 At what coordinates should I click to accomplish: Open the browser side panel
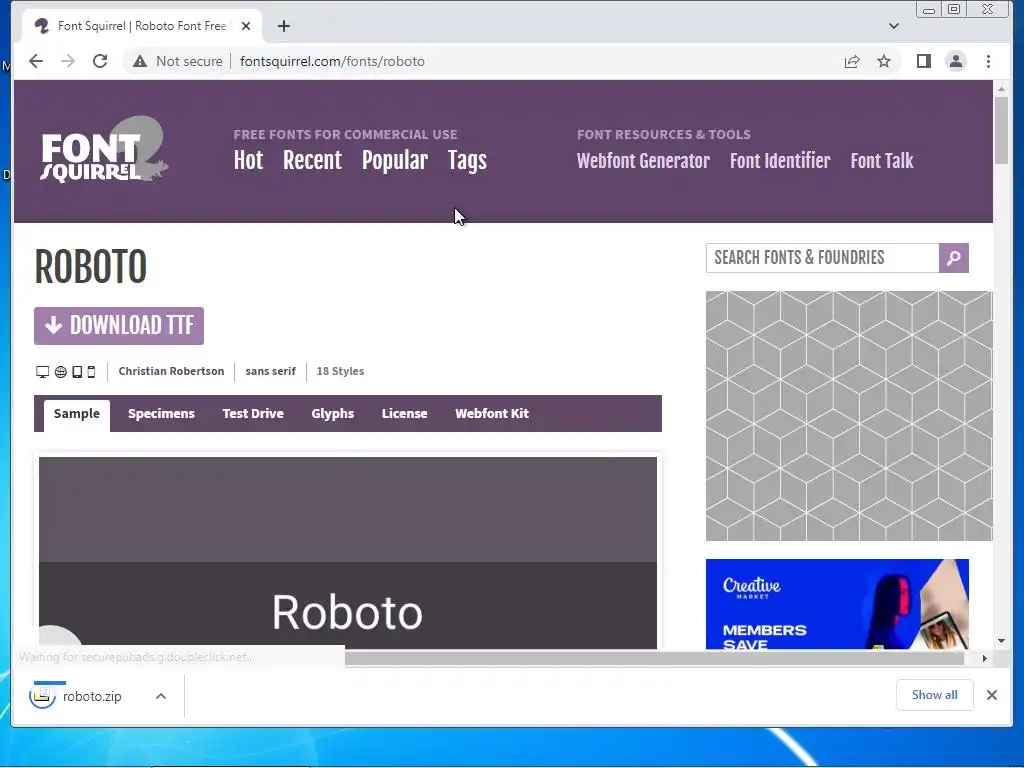tap(923, 61)
